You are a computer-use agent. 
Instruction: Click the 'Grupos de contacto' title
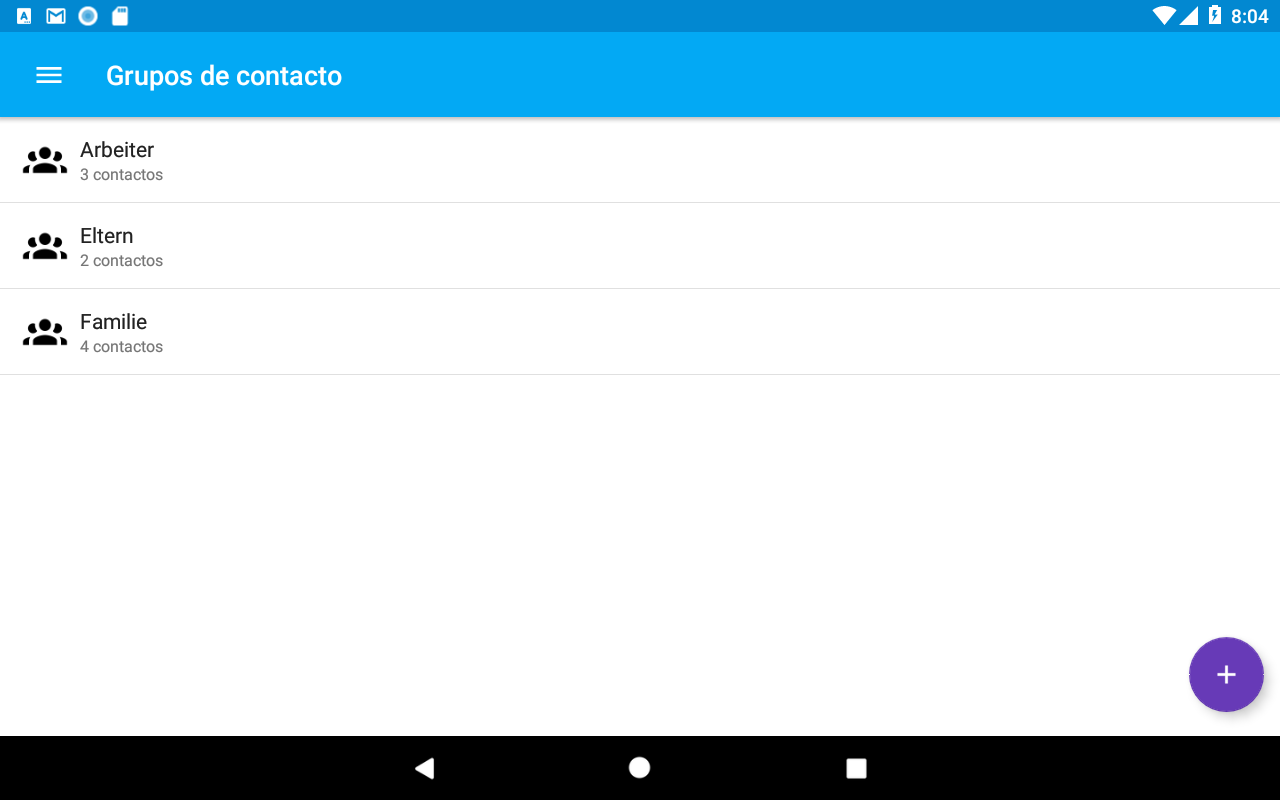[224, 76]
